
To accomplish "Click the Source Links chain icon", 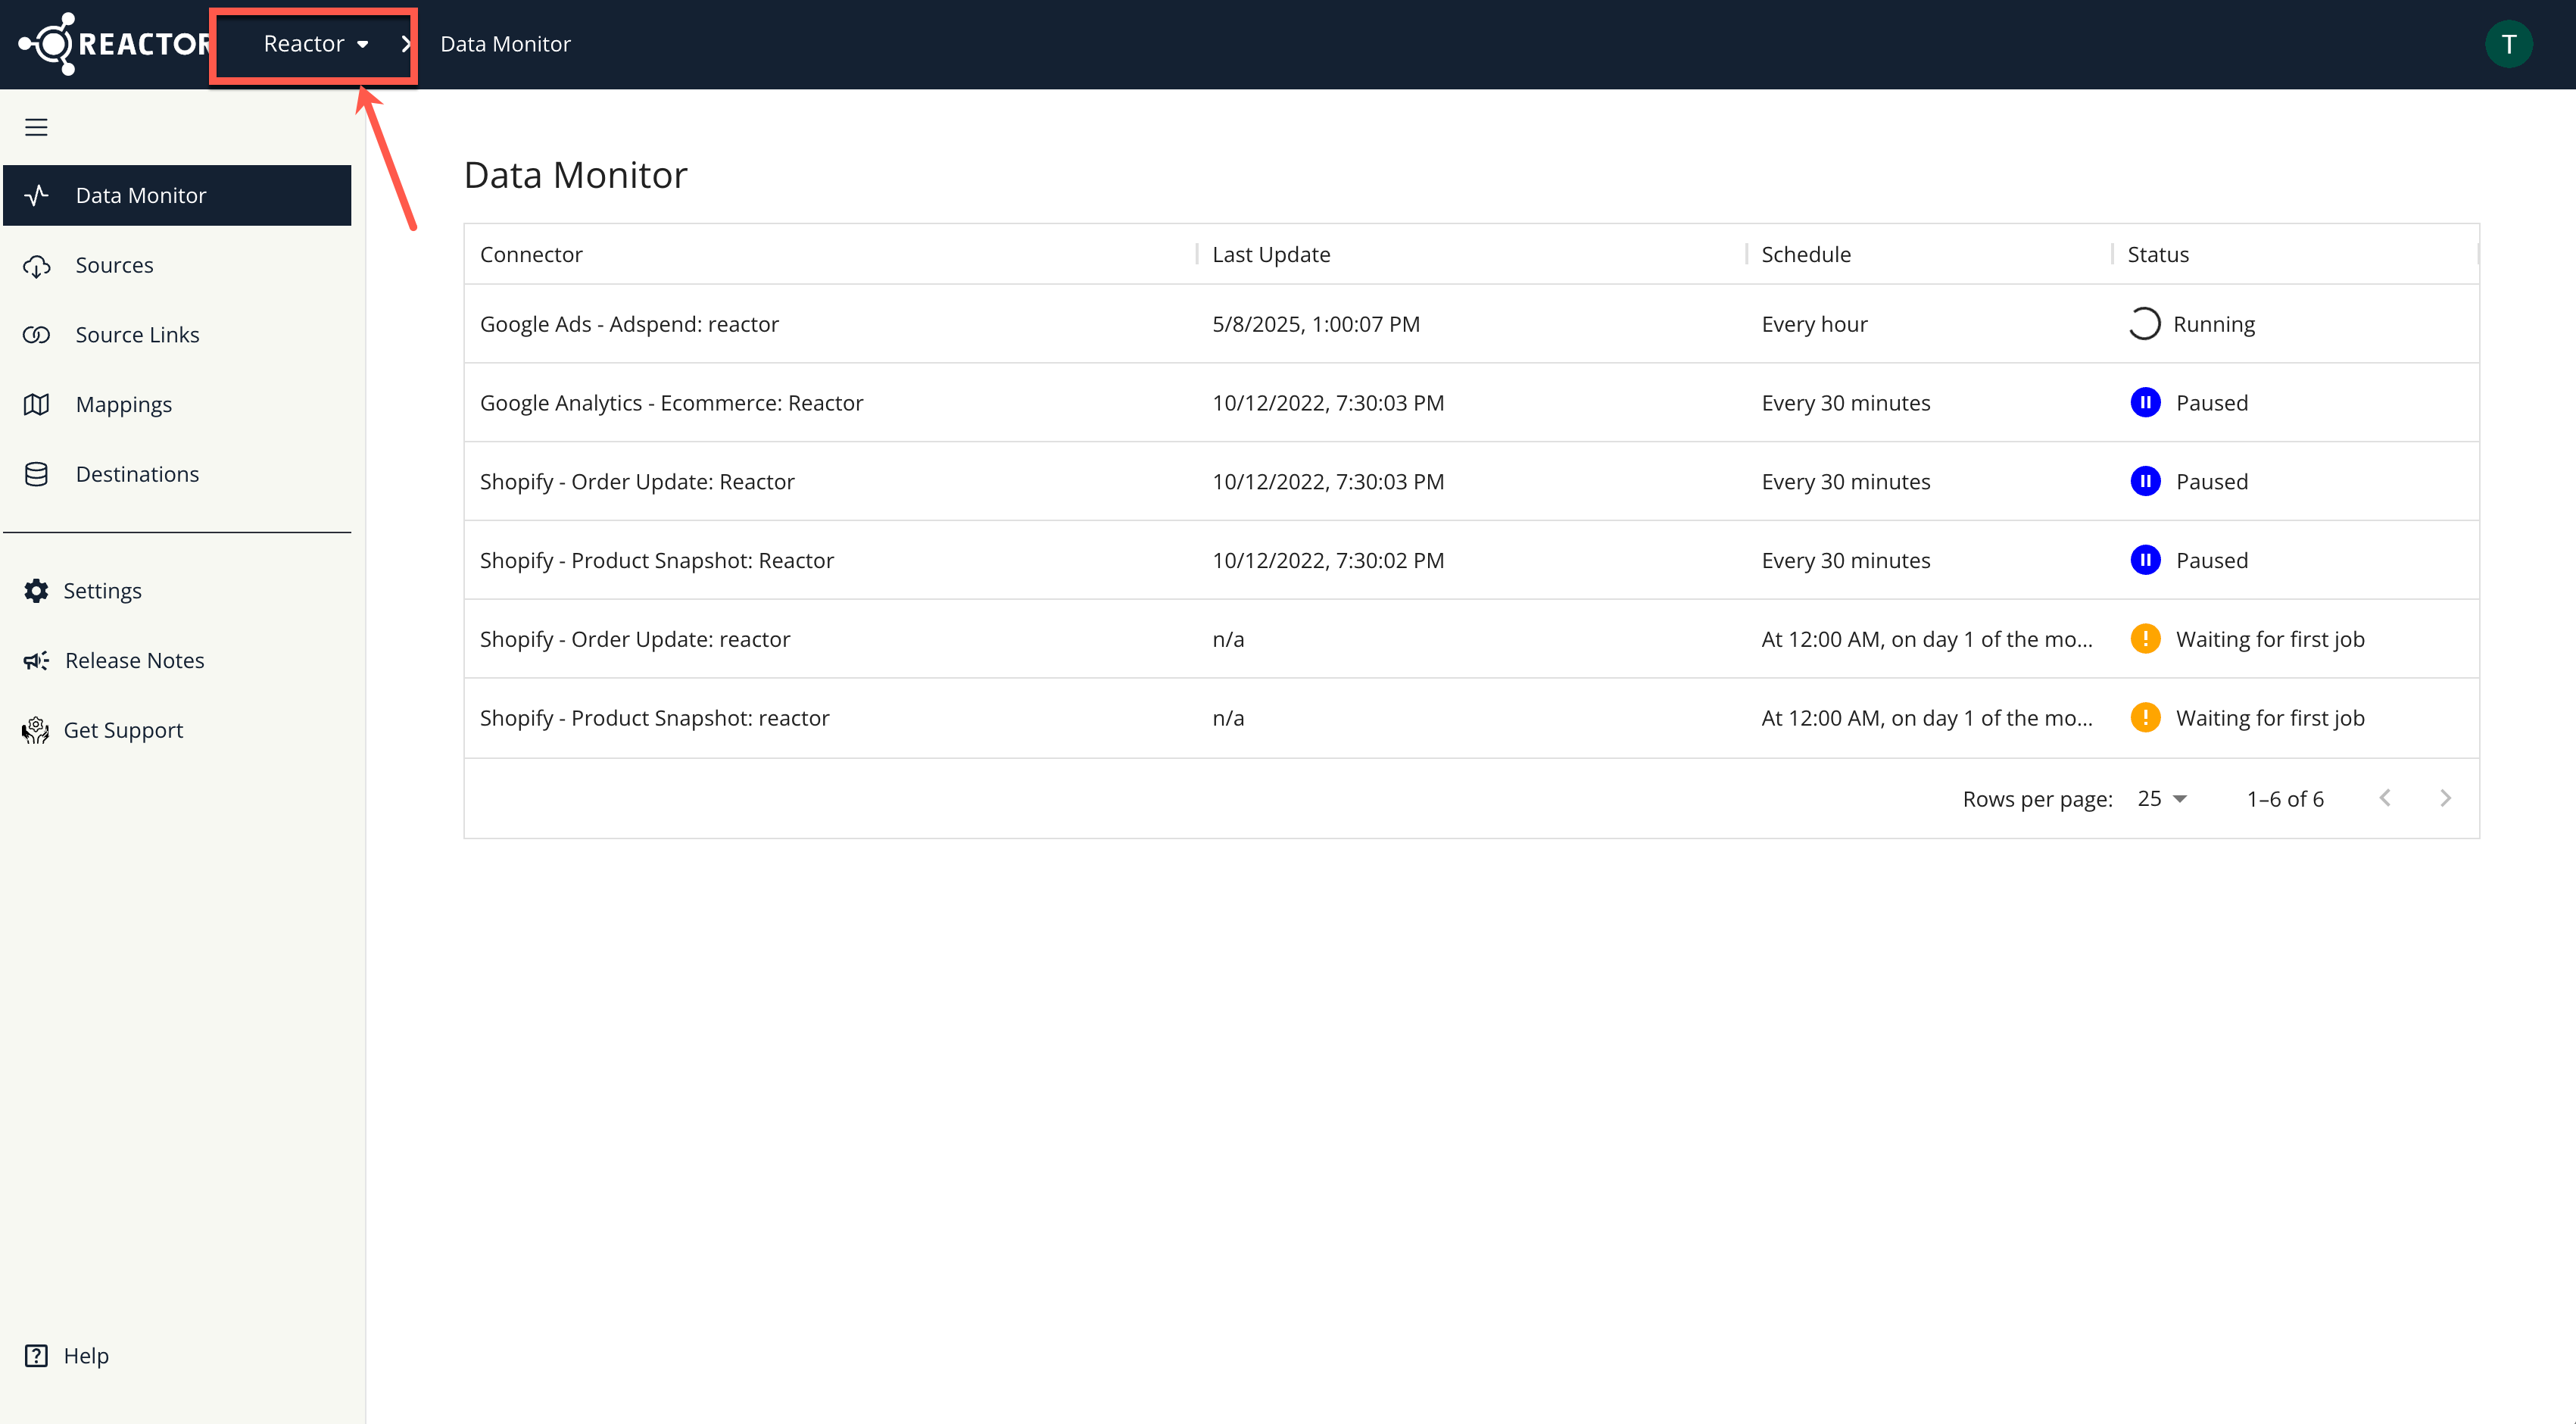I will pos(37,334).
